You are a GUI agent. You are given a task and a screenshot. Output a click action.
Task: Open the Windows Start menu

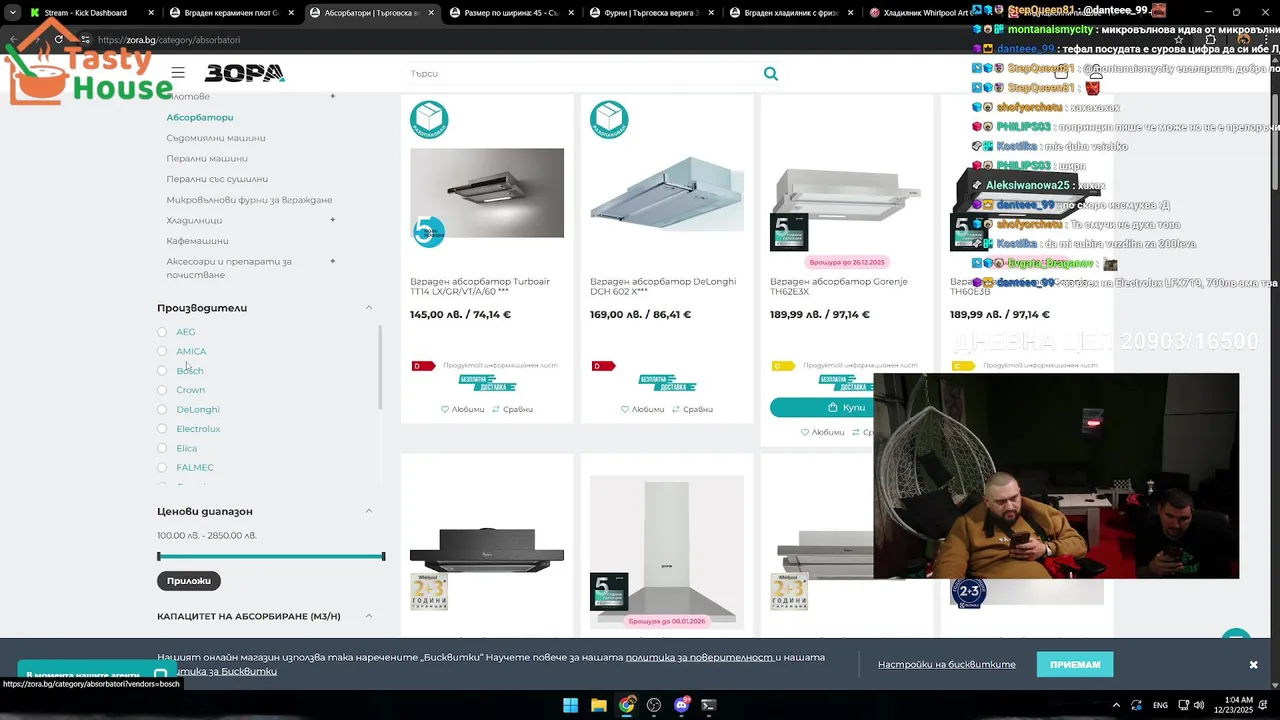tap(570, 705)
